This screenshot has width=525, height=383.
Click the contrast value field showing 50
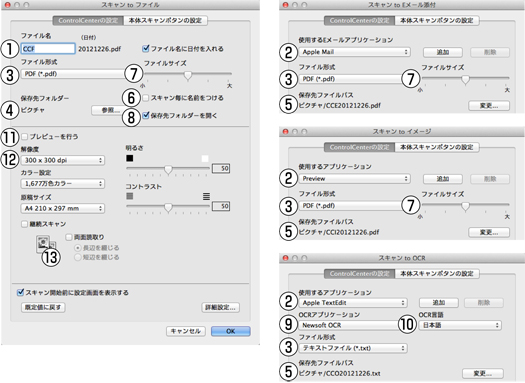point(221,206)
